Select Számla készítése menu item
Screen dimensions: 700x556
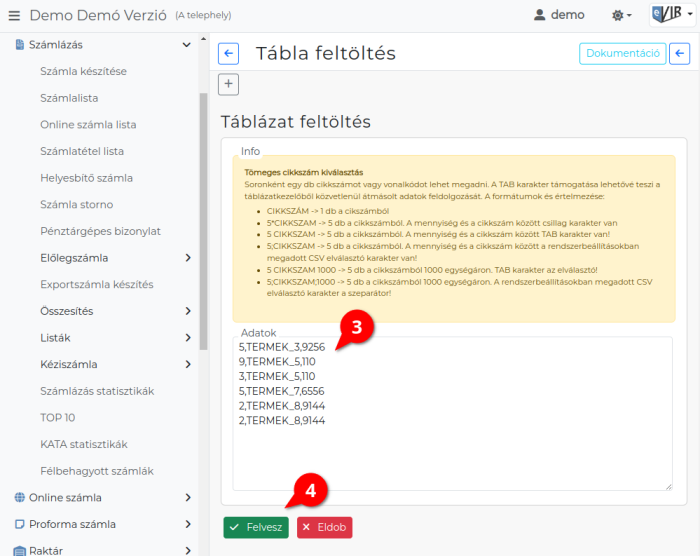click(83, 71)
